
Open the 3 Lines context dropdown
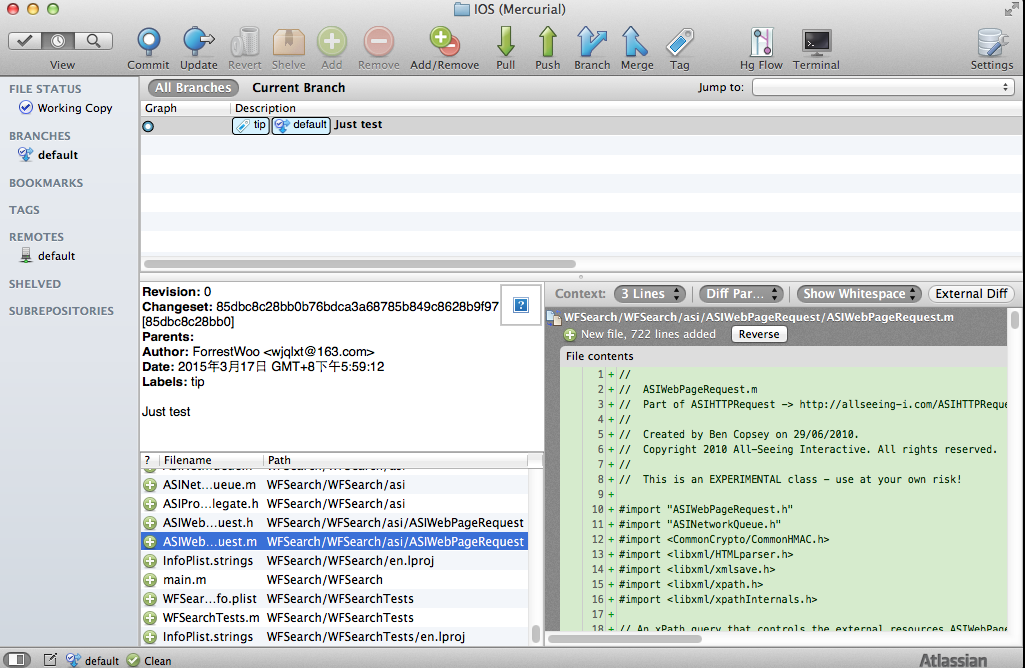pos(650,294)
